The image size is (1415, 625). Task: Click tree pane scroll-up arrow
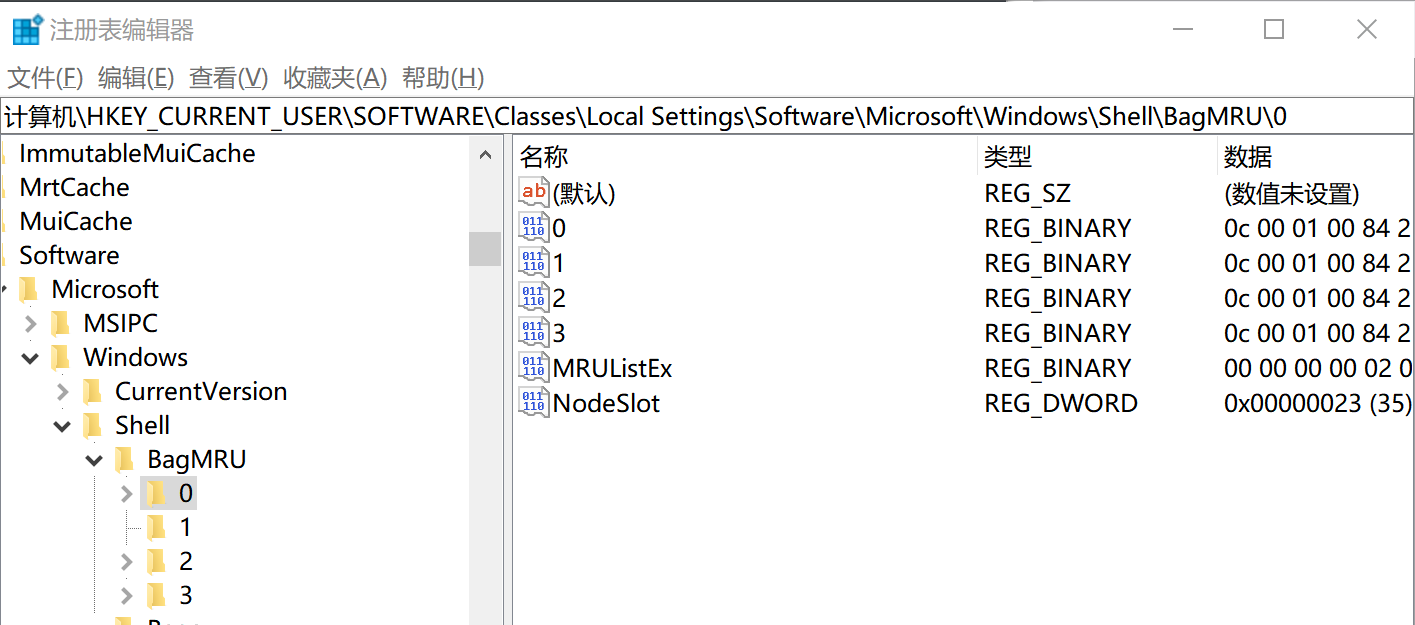[485, 155]
